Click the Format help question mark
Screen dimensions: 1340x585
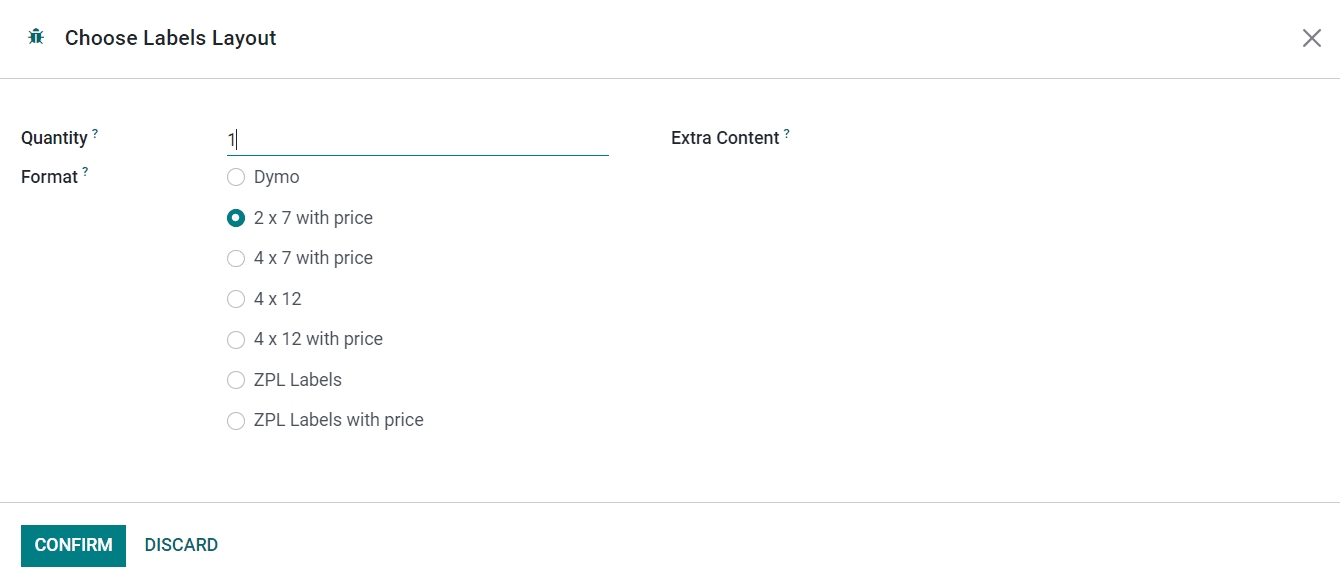85,171
